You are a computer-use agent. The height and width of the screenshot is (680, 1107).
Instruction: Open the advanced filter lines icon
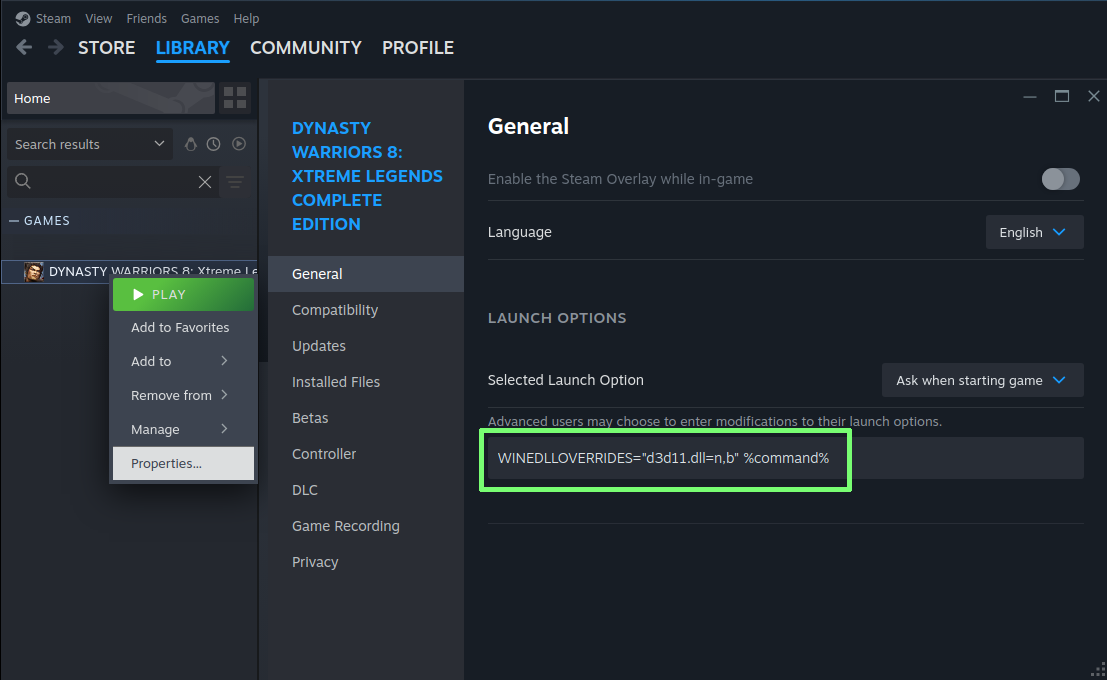click(x=235, y=181)
